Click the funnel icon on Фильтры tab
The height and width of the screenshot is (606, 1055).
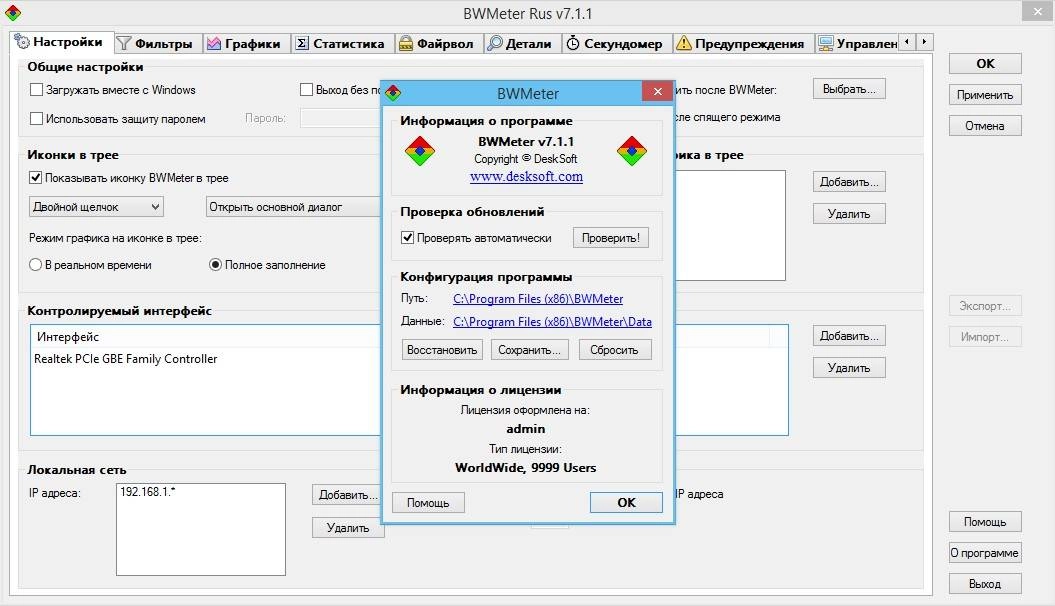(124, 44)
